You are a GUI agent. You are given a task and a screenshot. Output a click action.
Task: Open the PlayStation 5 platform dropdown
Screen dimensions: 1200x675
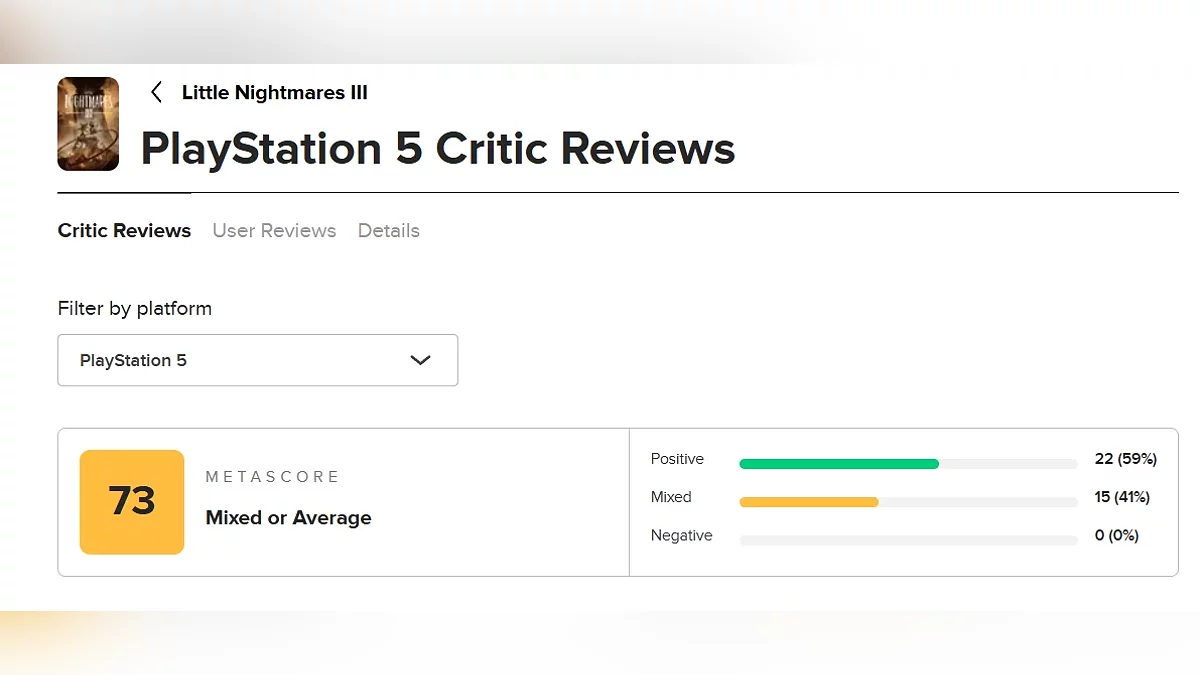pos(257,360)
